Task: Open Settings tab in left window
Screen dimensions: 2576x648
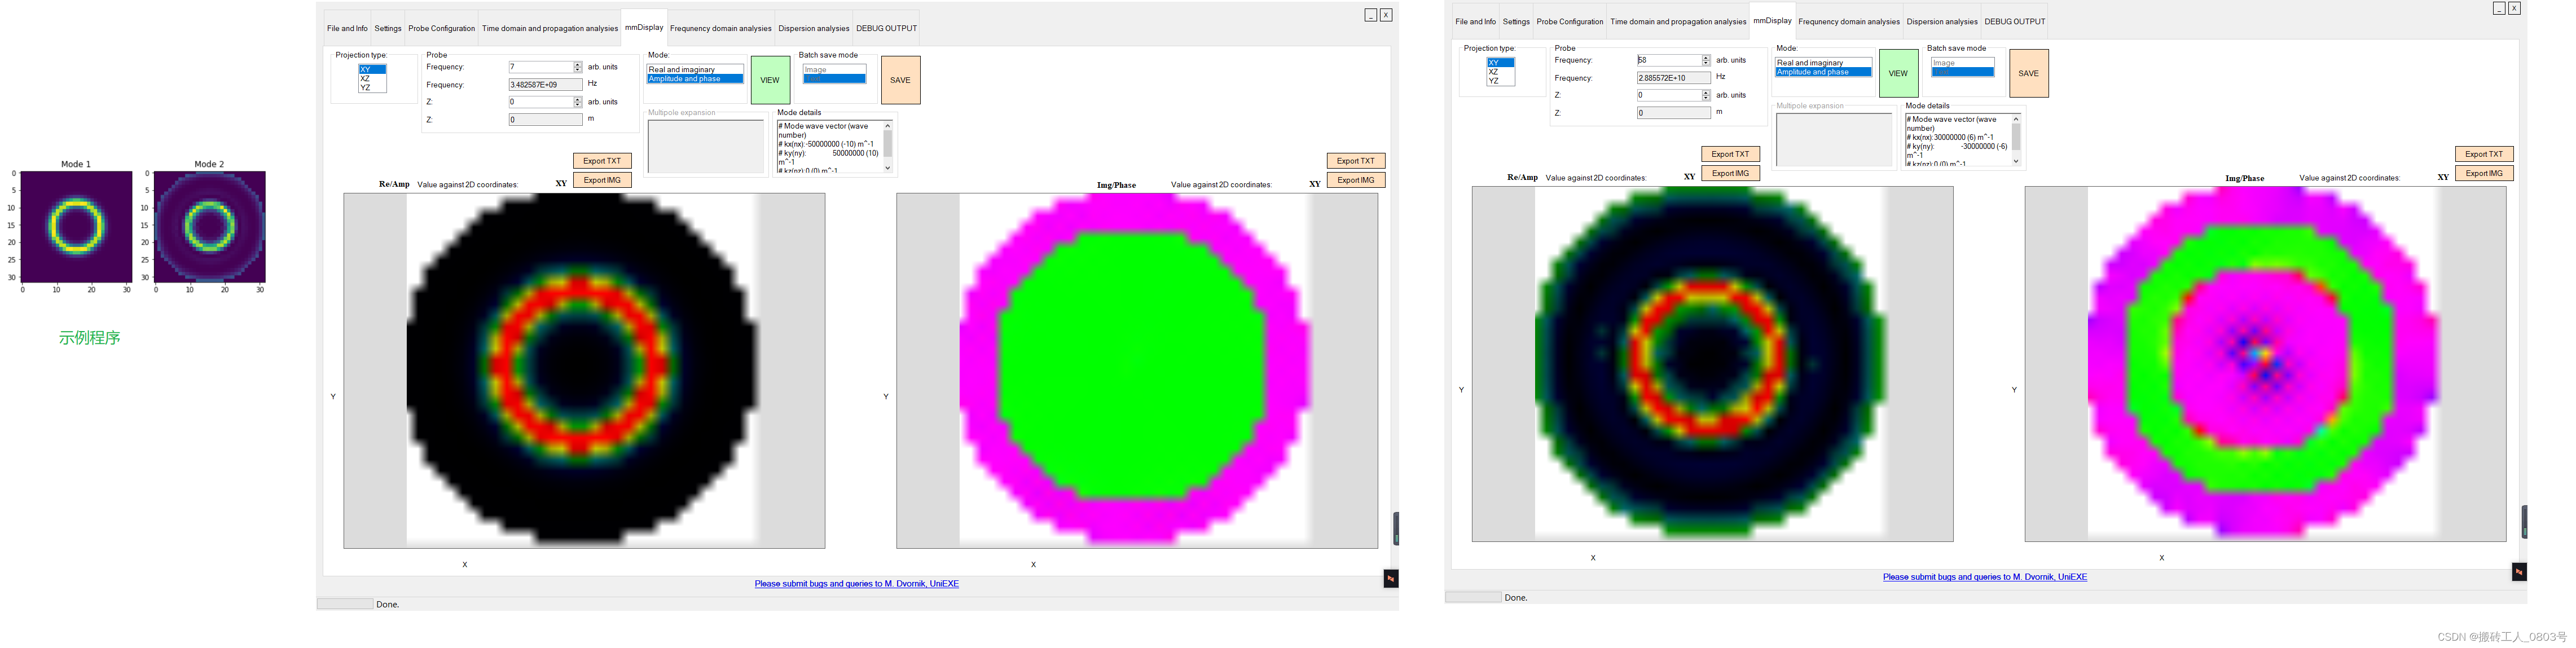Action: click(388, 28)
